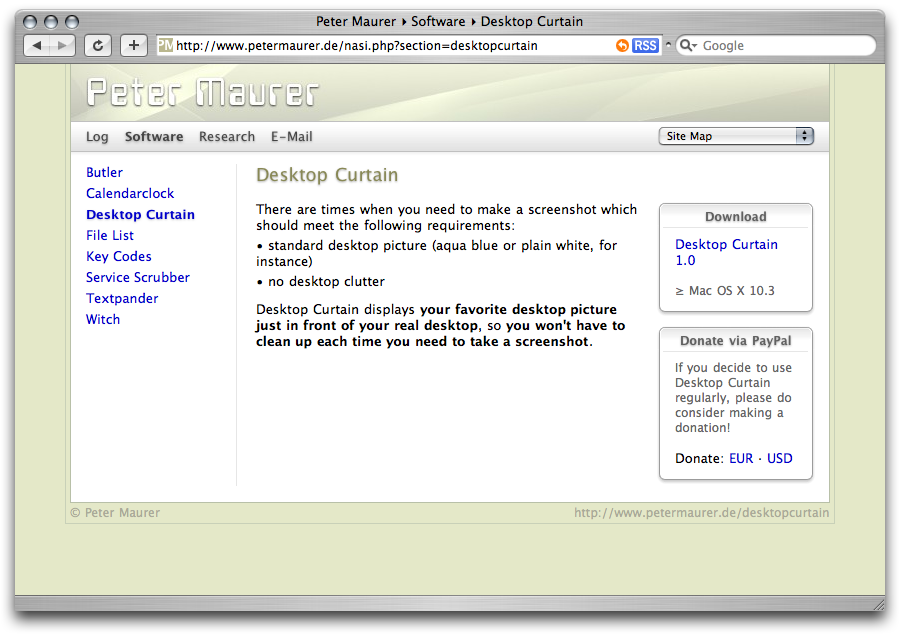
Task: Donate in EUR via PayPal
Action: 741,459
